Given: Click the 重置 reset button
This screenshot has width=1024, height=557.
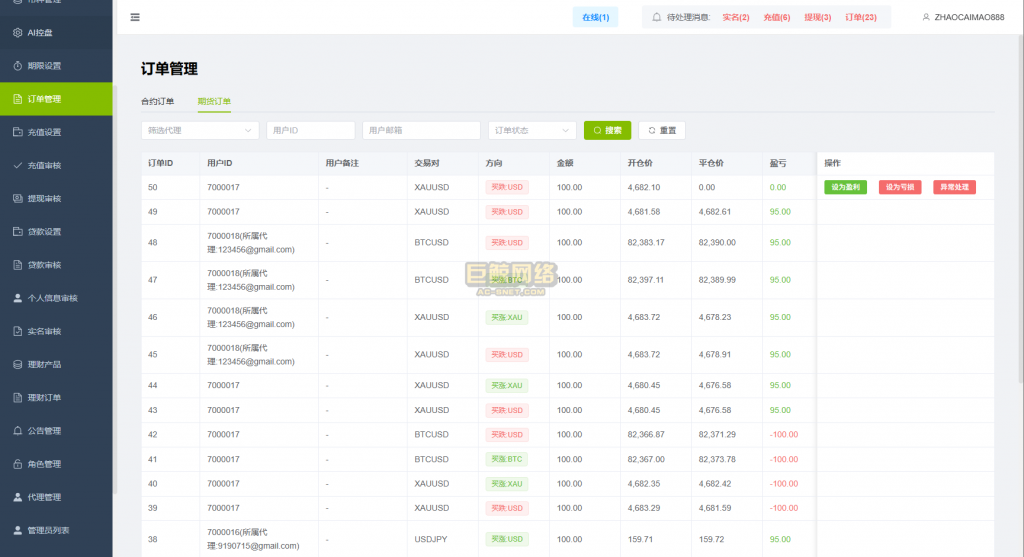Looking at the screenshot, I should pyautogui.click(x=662, y=131).
